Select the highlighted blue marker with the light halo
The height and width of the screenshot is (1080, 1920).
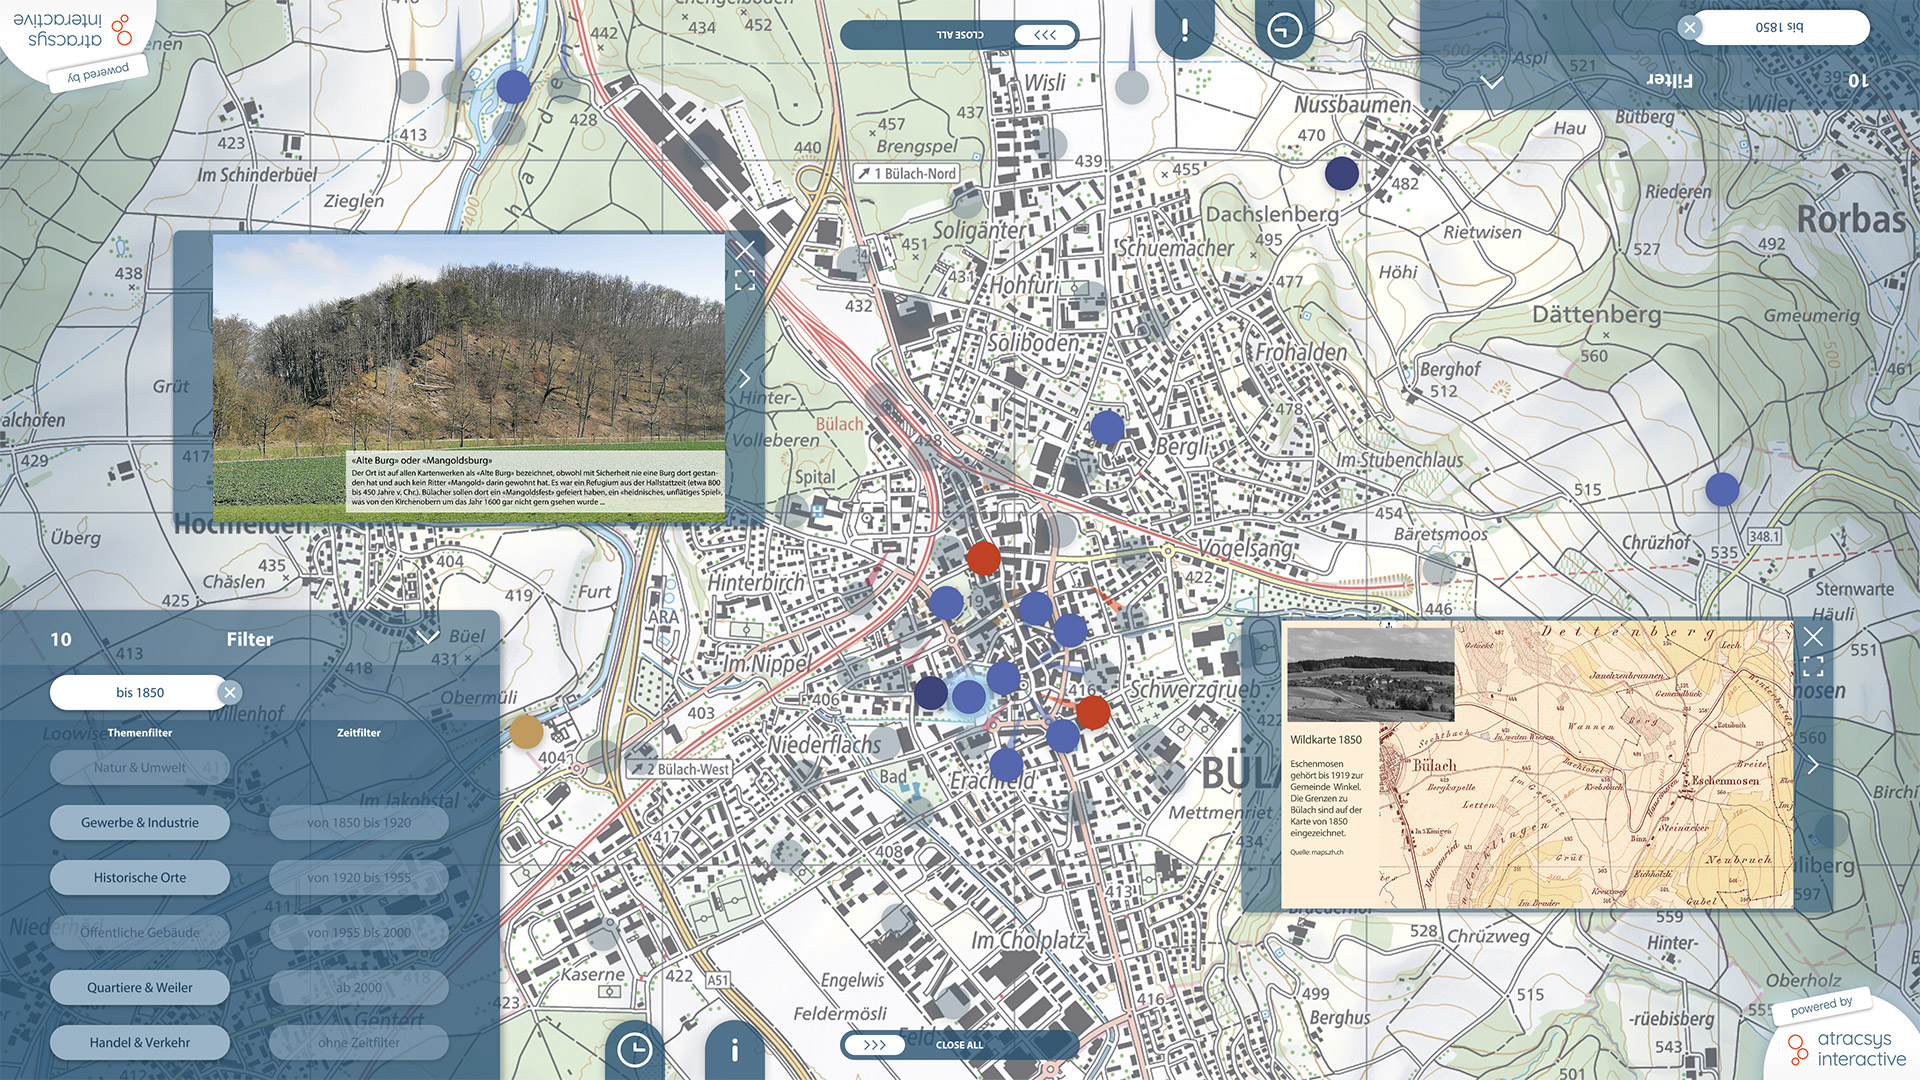tap(969, 696)
